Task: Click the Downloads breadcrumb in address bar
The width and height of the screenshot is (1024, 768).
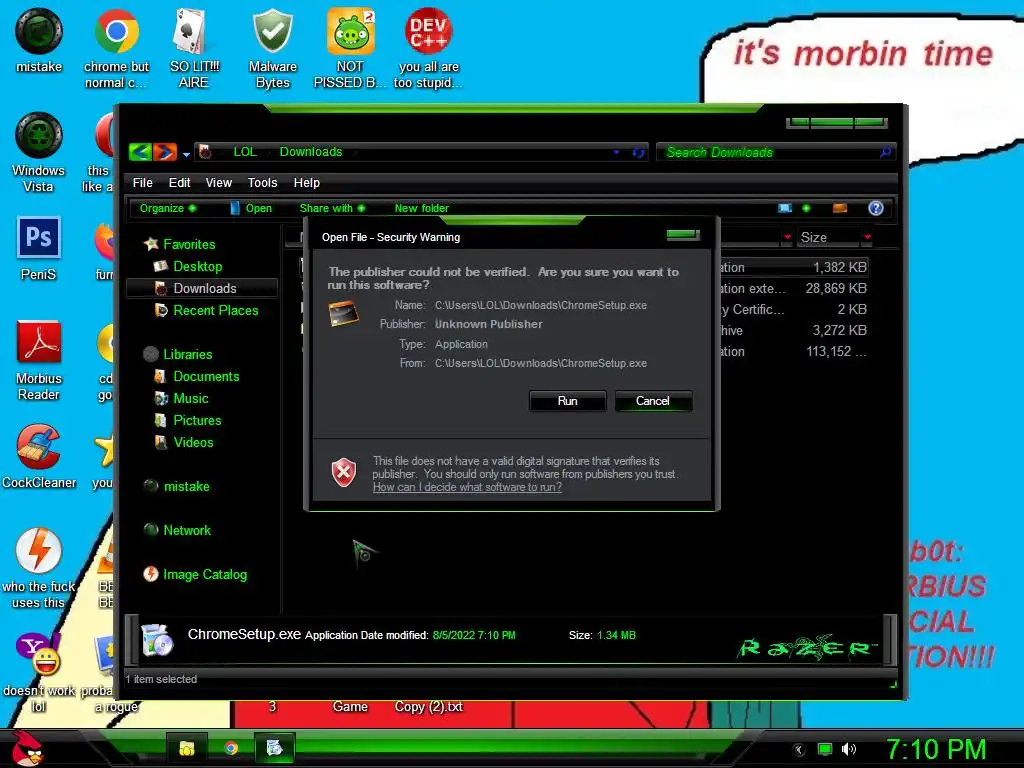Action: (x=311, y=152)
